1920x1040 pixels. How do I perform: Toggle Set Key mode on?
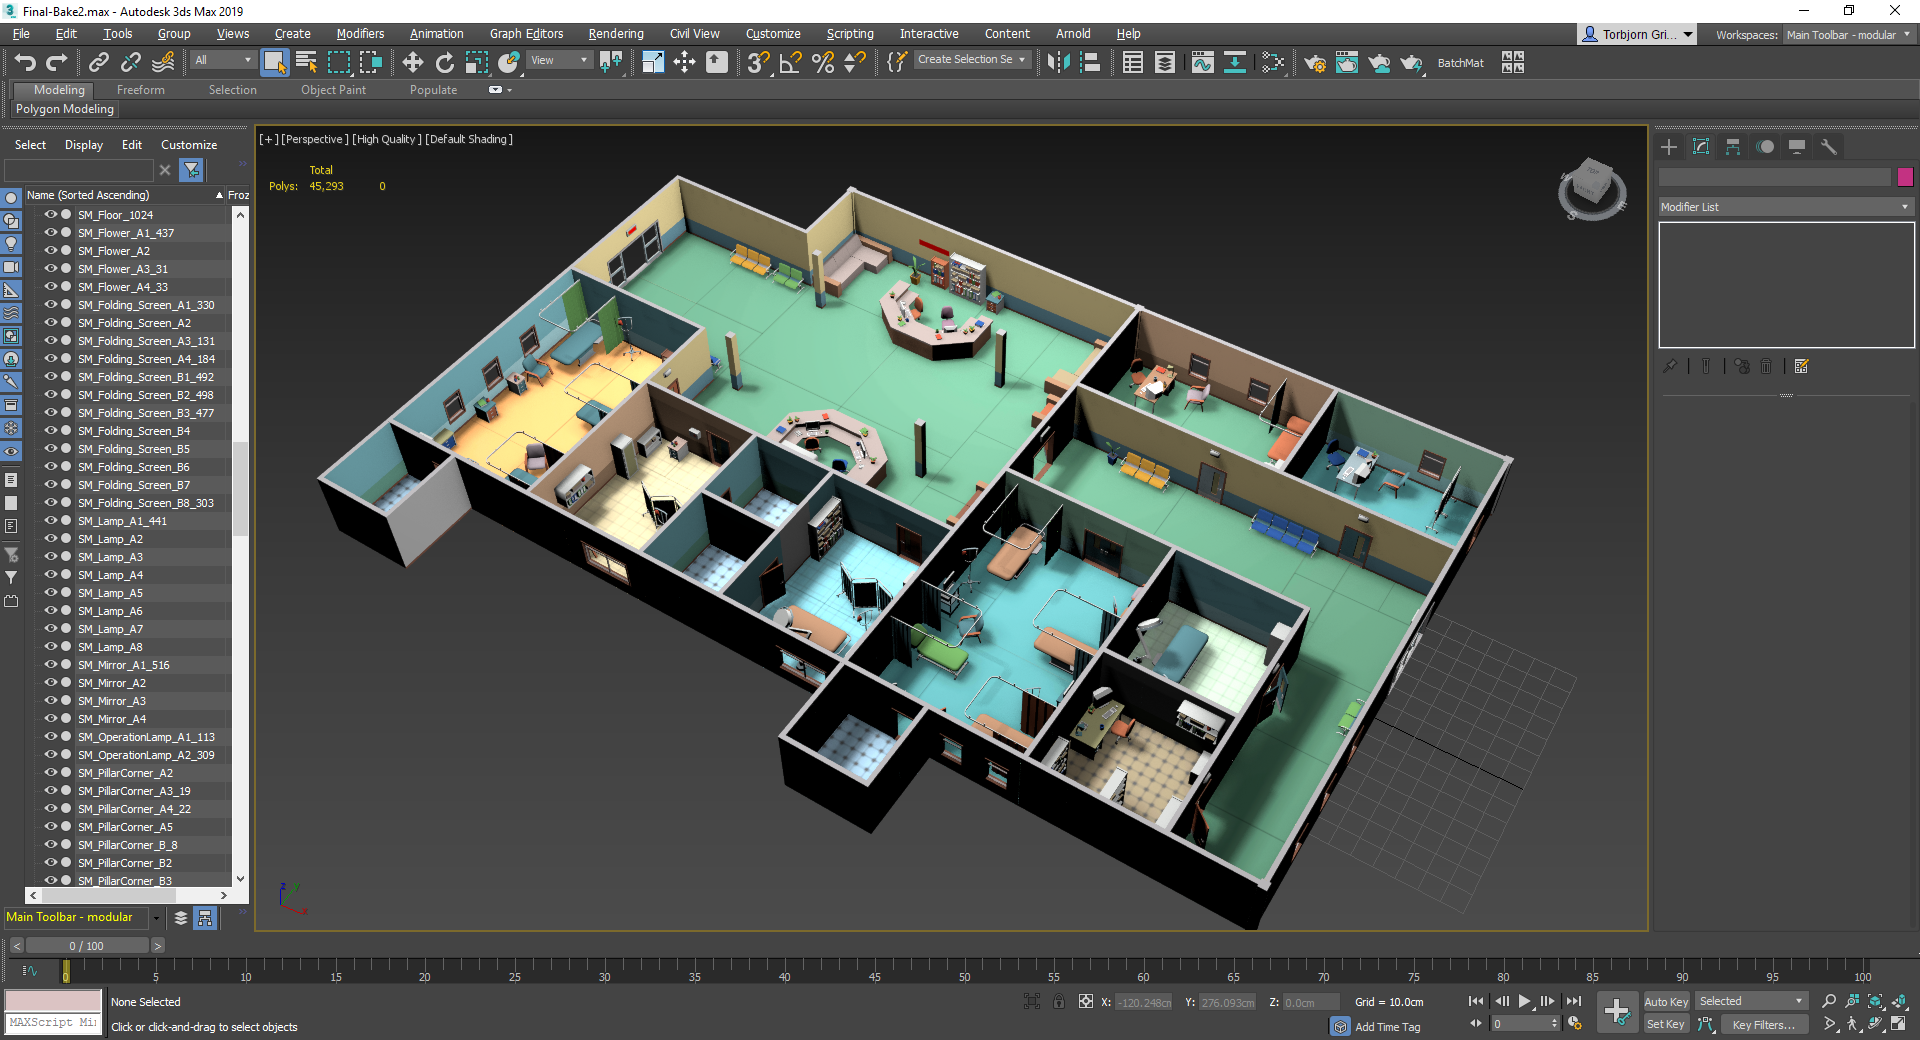click(1666, 1024)
